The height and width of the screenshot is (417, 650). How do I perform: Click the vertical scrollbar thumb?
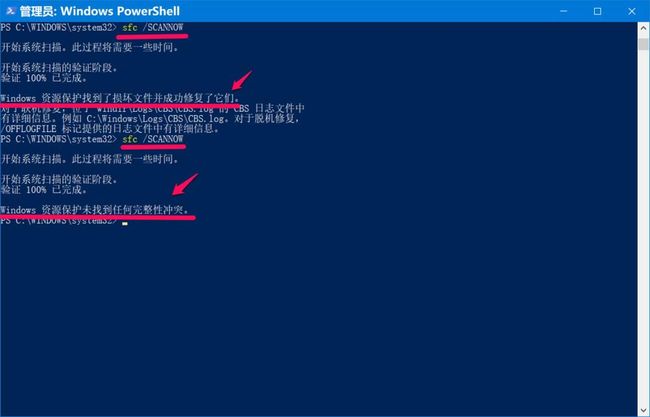coord(643,44)
